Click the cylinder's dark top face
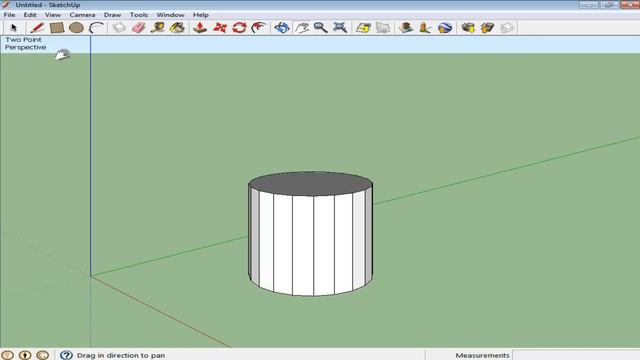The height and width of the screenshot is (360, 640). pos(310,184)
